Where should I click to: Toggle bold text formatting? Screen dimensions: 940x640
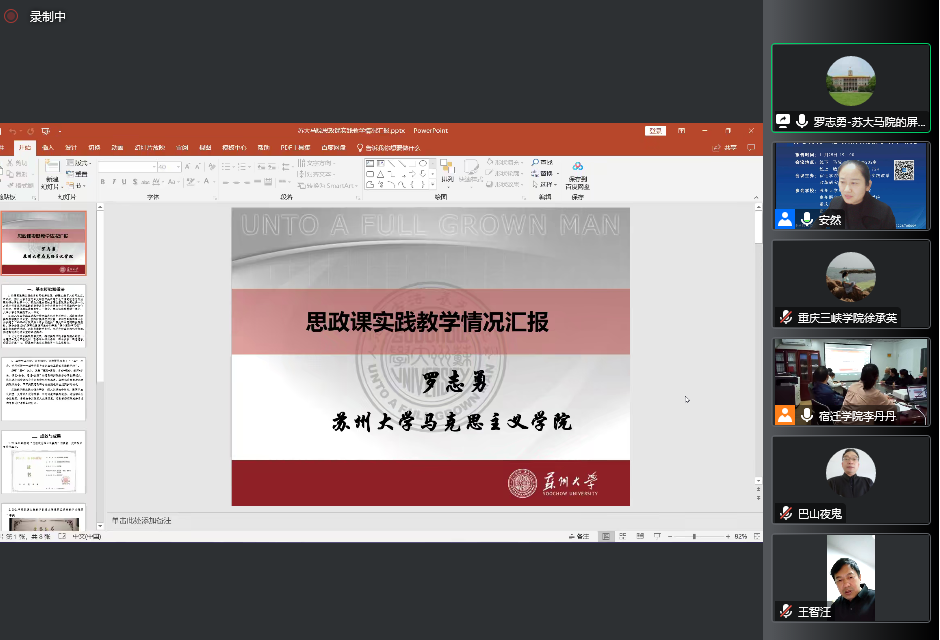tap(103, 182)
